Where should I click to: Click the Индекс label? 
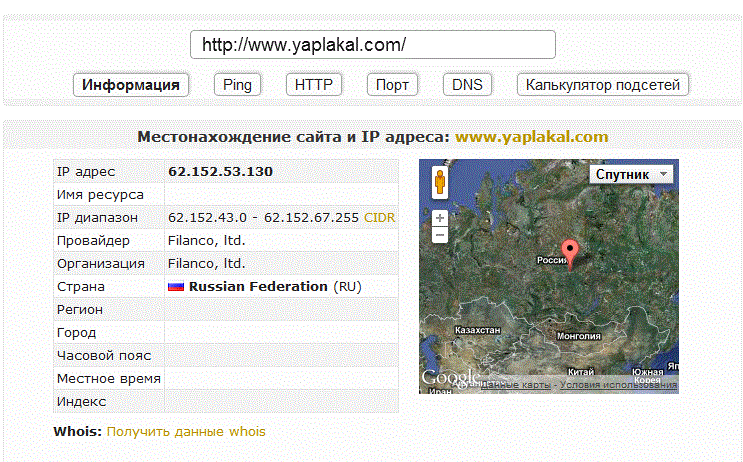(x=82, y=401)
